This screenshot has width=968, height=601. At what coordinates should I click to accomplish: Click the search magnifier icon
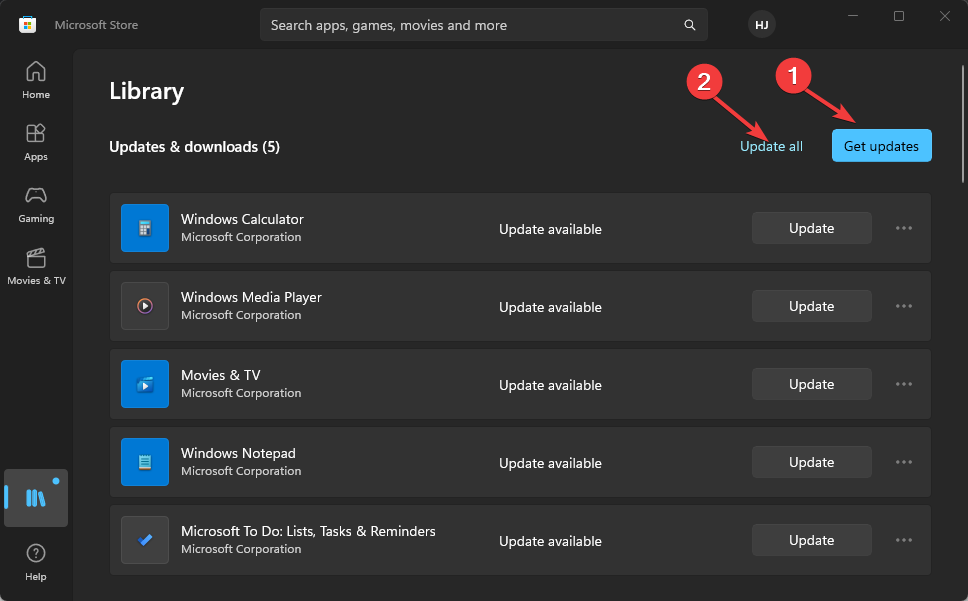click(690, 25)
